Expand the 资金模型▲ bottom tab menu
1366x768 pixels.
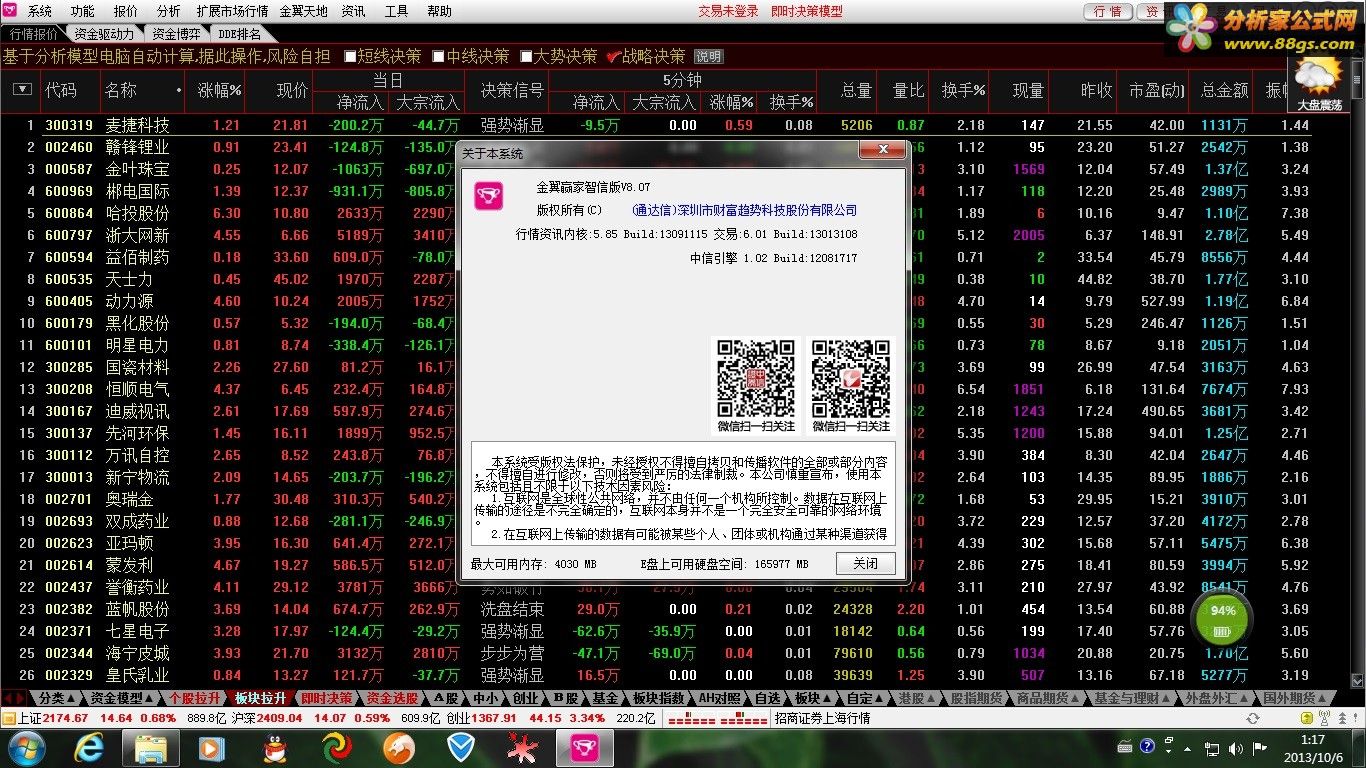(123, 698)
